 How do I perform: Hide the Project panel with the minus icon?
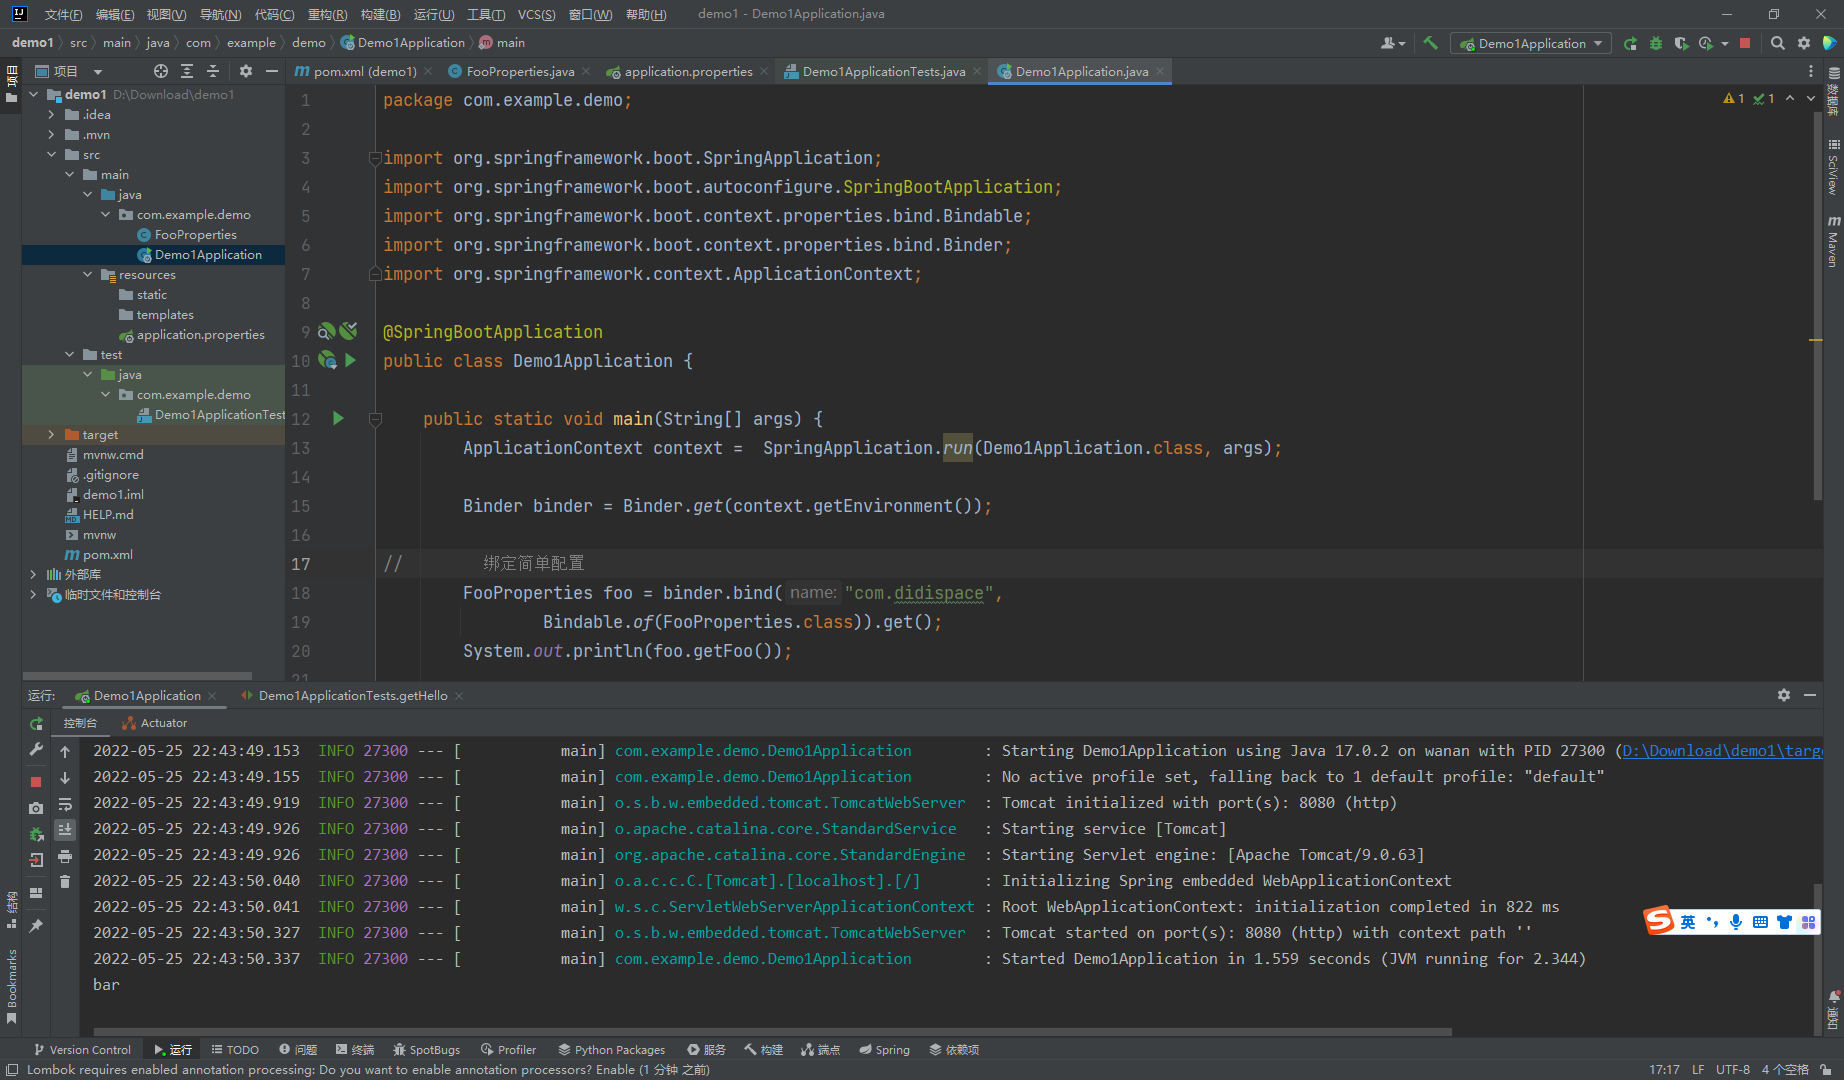(x=272, y=71)
